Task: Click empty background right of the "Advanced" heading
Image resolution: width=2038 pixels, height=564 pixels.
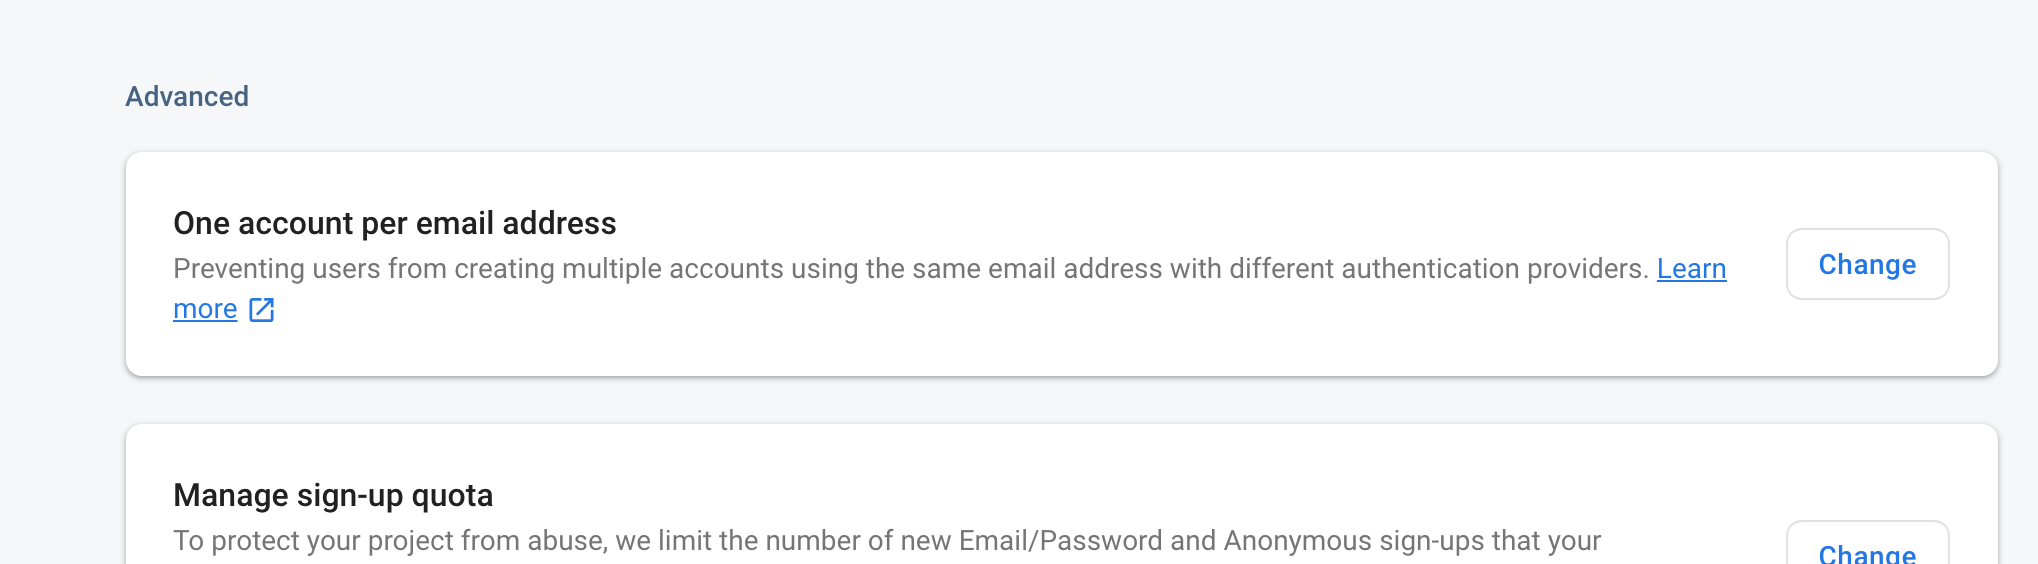Action: [1000, 97]
